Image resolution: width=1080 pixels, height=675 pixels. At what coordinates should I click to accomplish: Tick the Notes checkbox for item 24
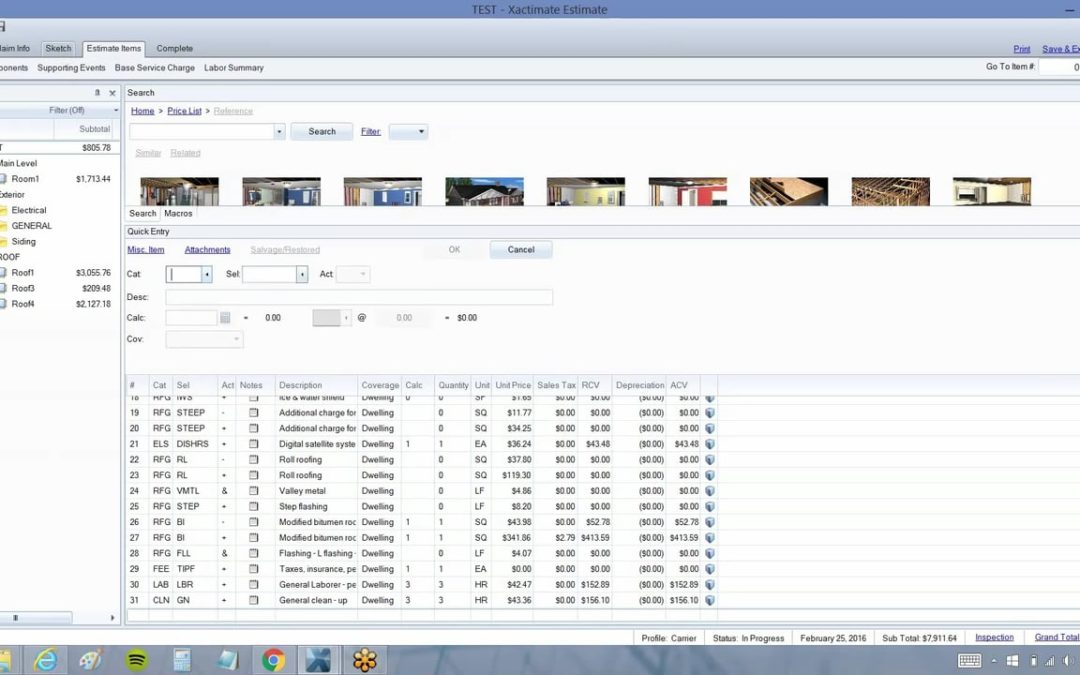tap(253, 491)
